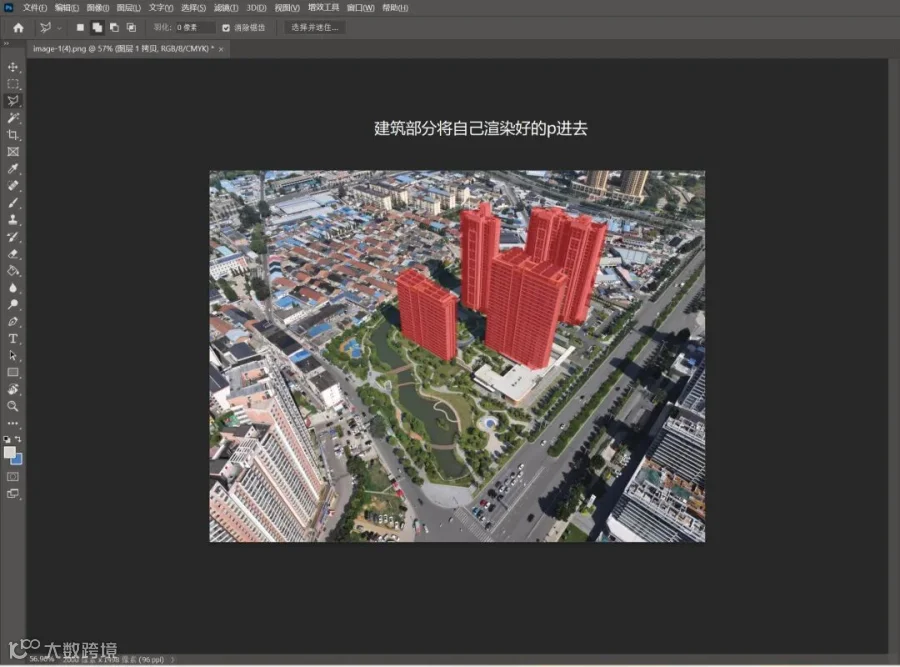
Task: Open the 窗口(W) menu
Action: tap(360, 8)
